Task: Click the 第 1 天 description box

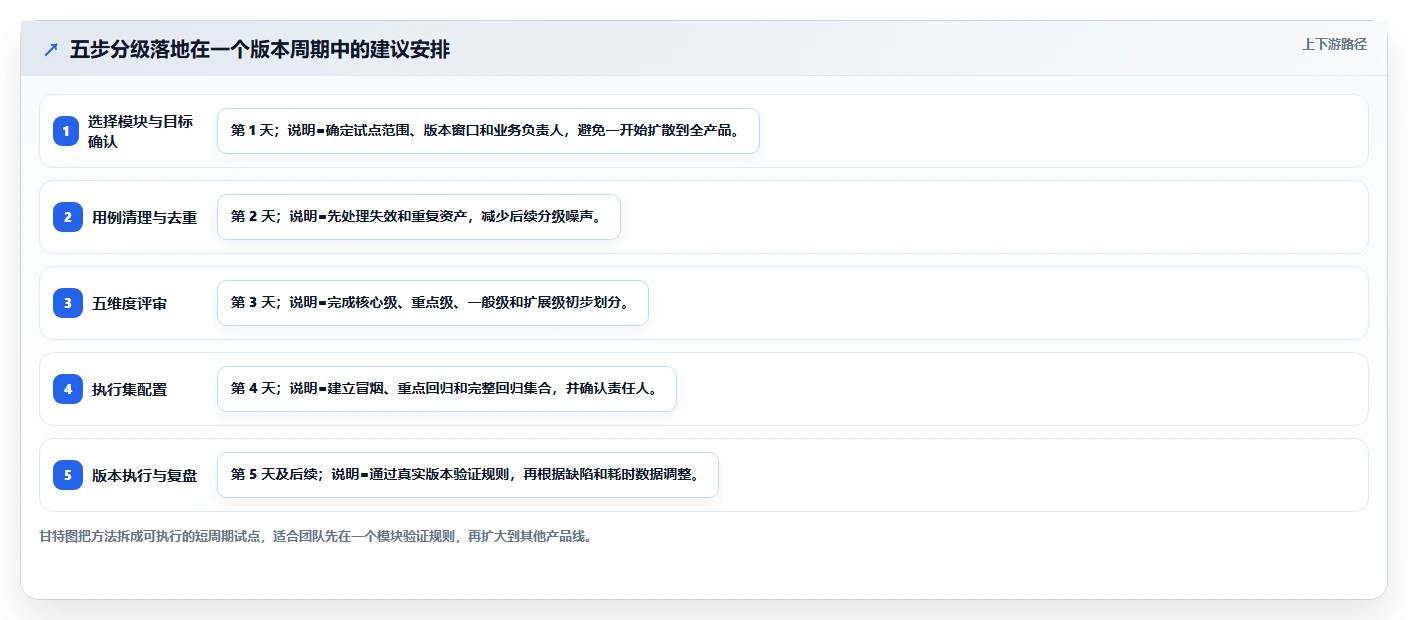Action: click(488, 131)
